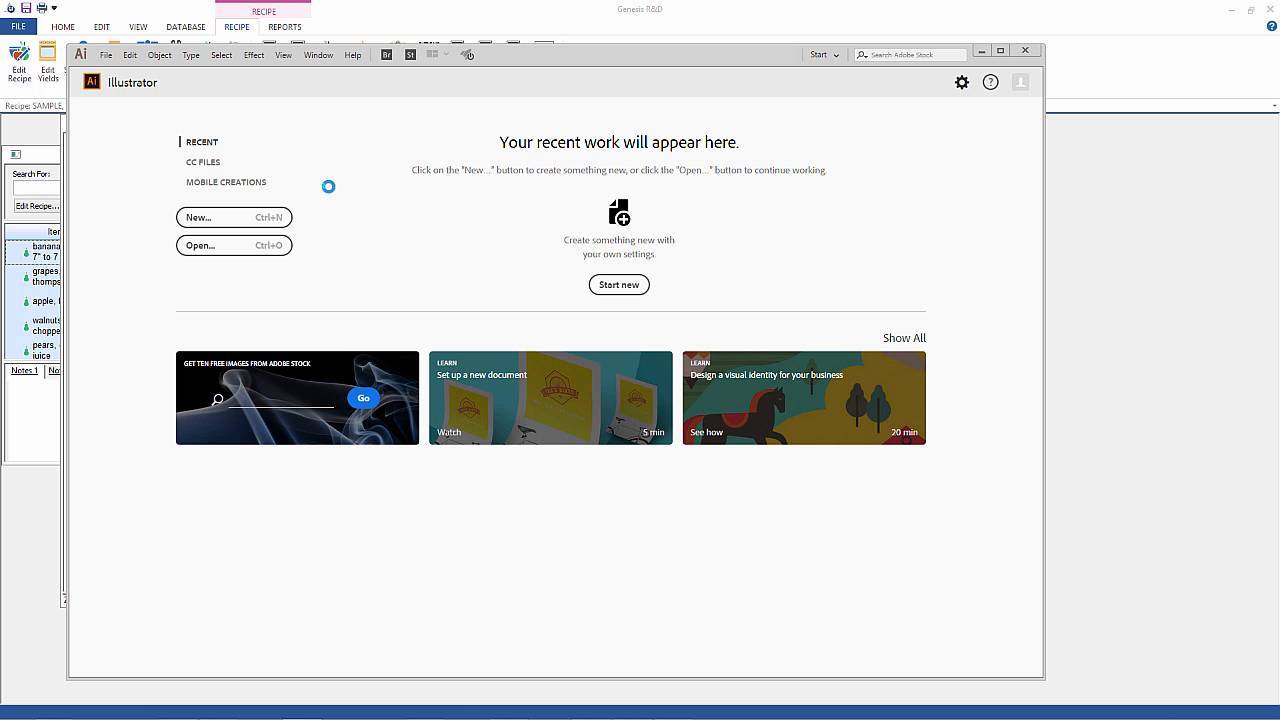The image size is (1280, 720).
Task: Open the Set up a new document tutorial
Action: (x=551, y=398)
